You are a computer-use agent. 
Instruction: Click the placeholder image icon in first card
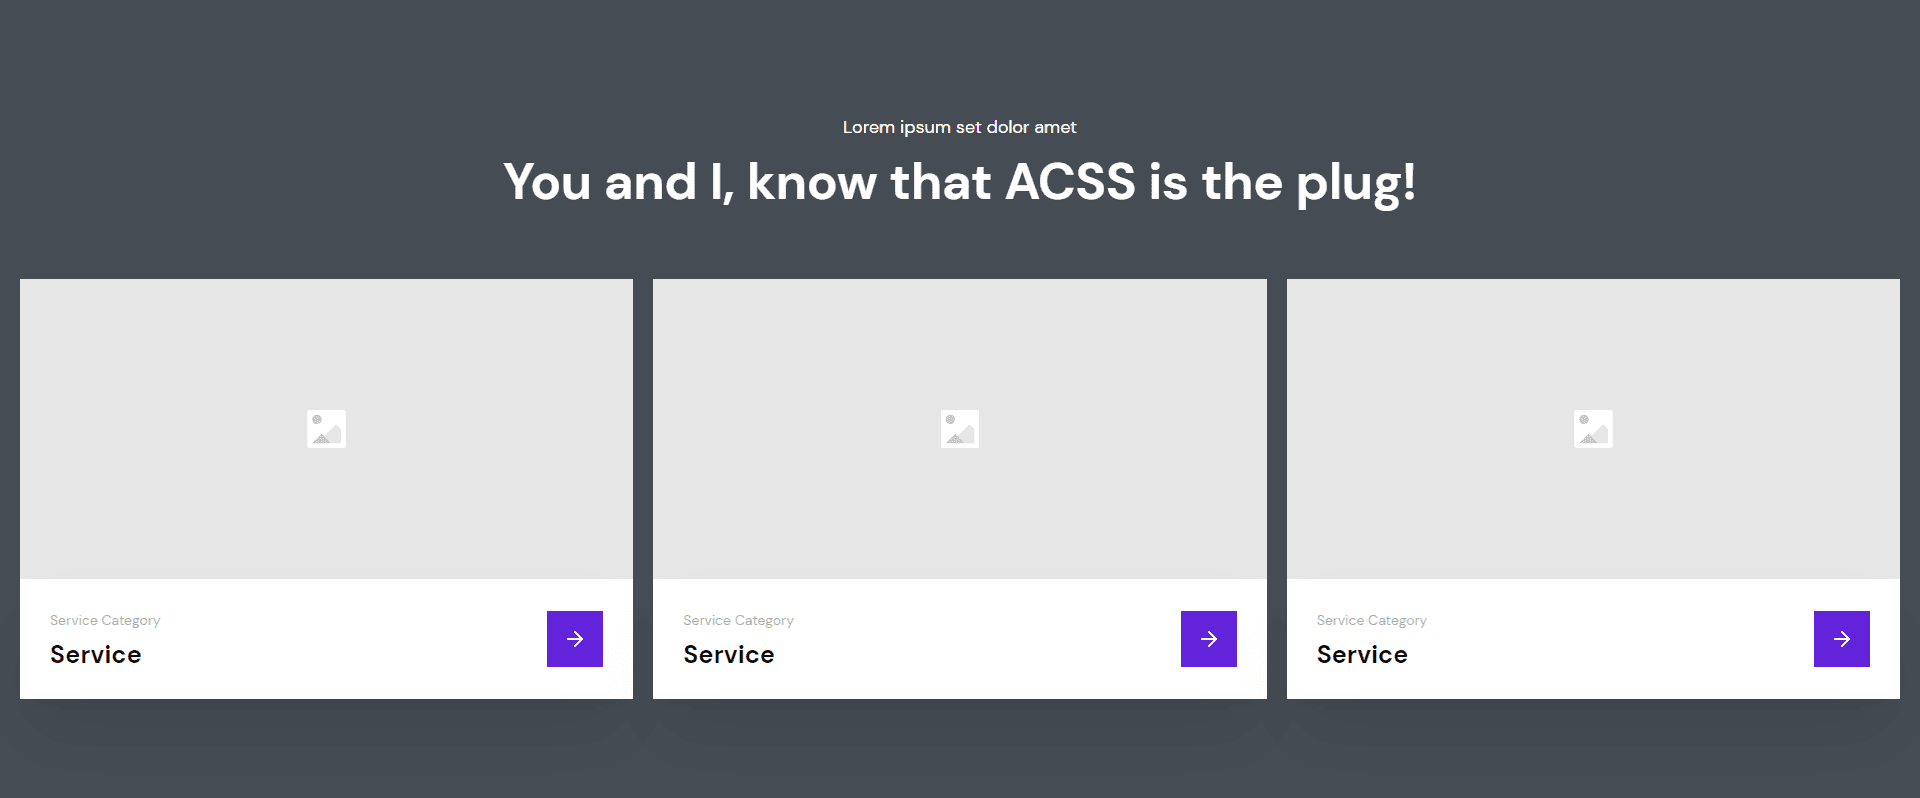coord(326,429)
